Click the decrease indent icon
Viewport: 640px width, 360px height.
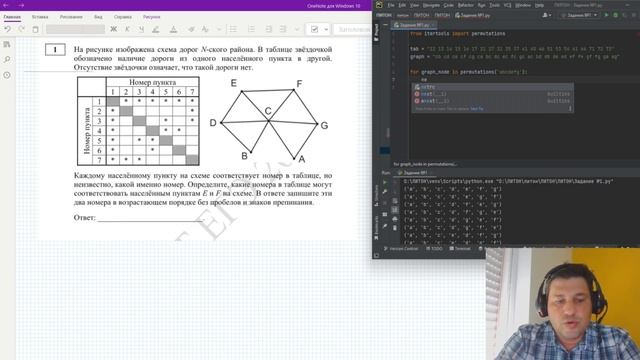pyautogui.click(x=269, y=29)
